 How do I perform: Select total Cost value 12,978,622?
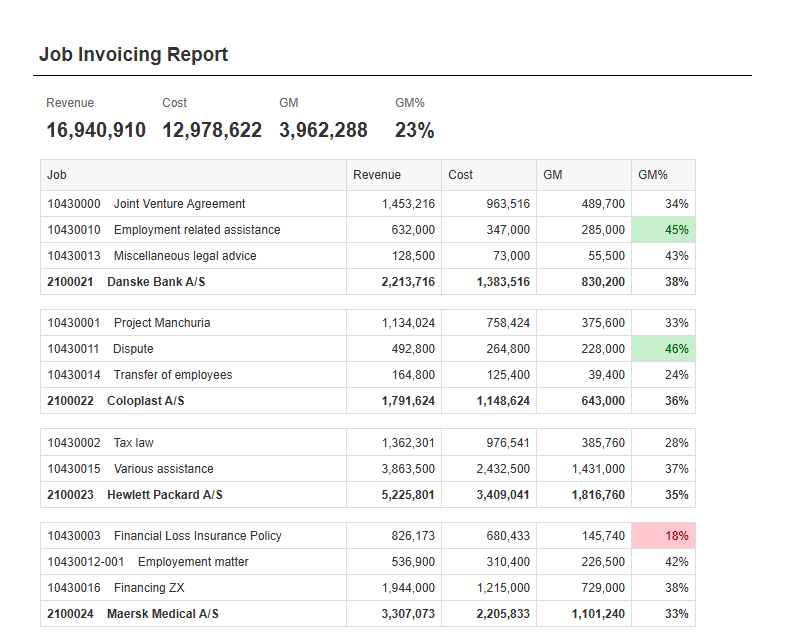(212, 130)
